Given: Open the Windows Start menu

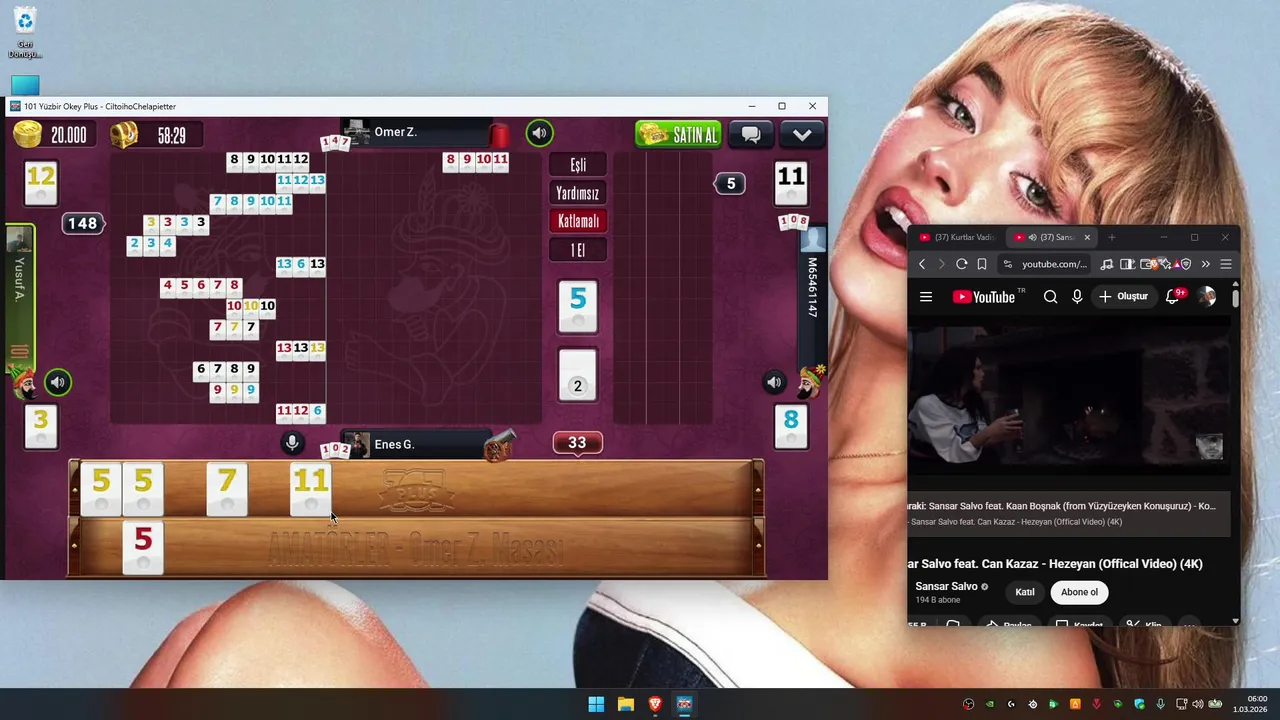Looking at the screenshot, I should coord(596,704).
